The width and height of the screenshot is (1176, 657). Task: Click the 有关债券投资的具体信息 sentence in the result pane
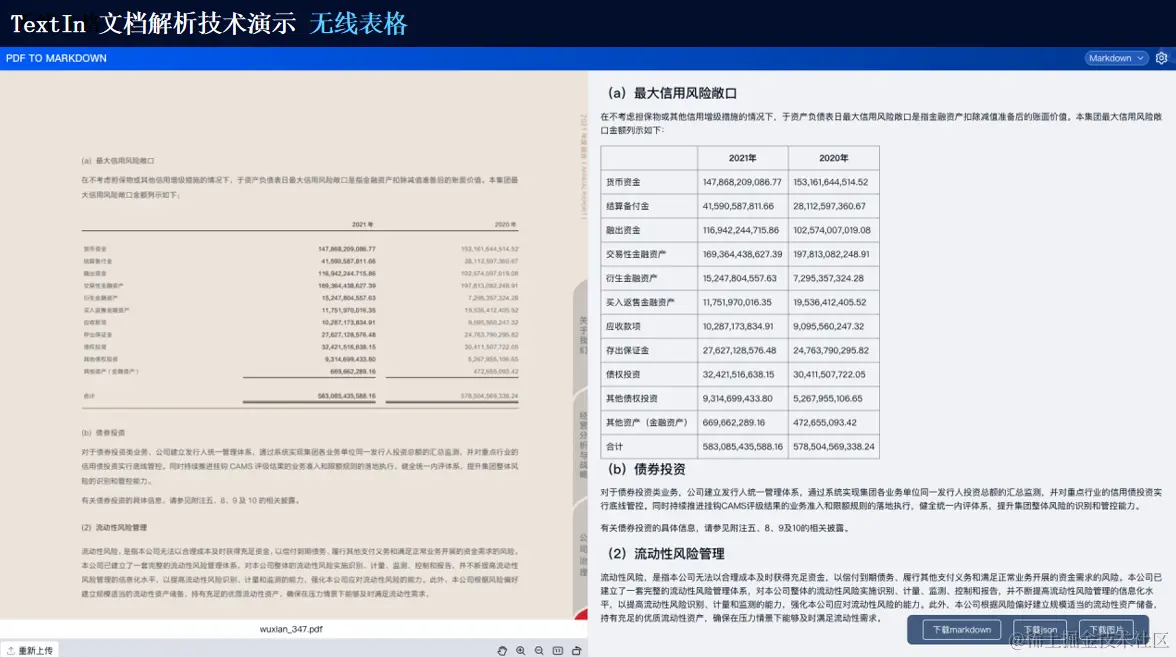(724, 528)
